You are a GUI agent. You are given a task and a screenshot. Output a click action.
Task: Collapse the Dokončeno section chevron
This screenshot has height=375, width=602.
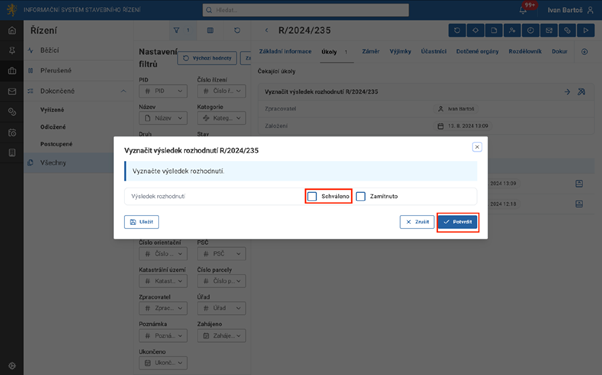tap(123, 91)
